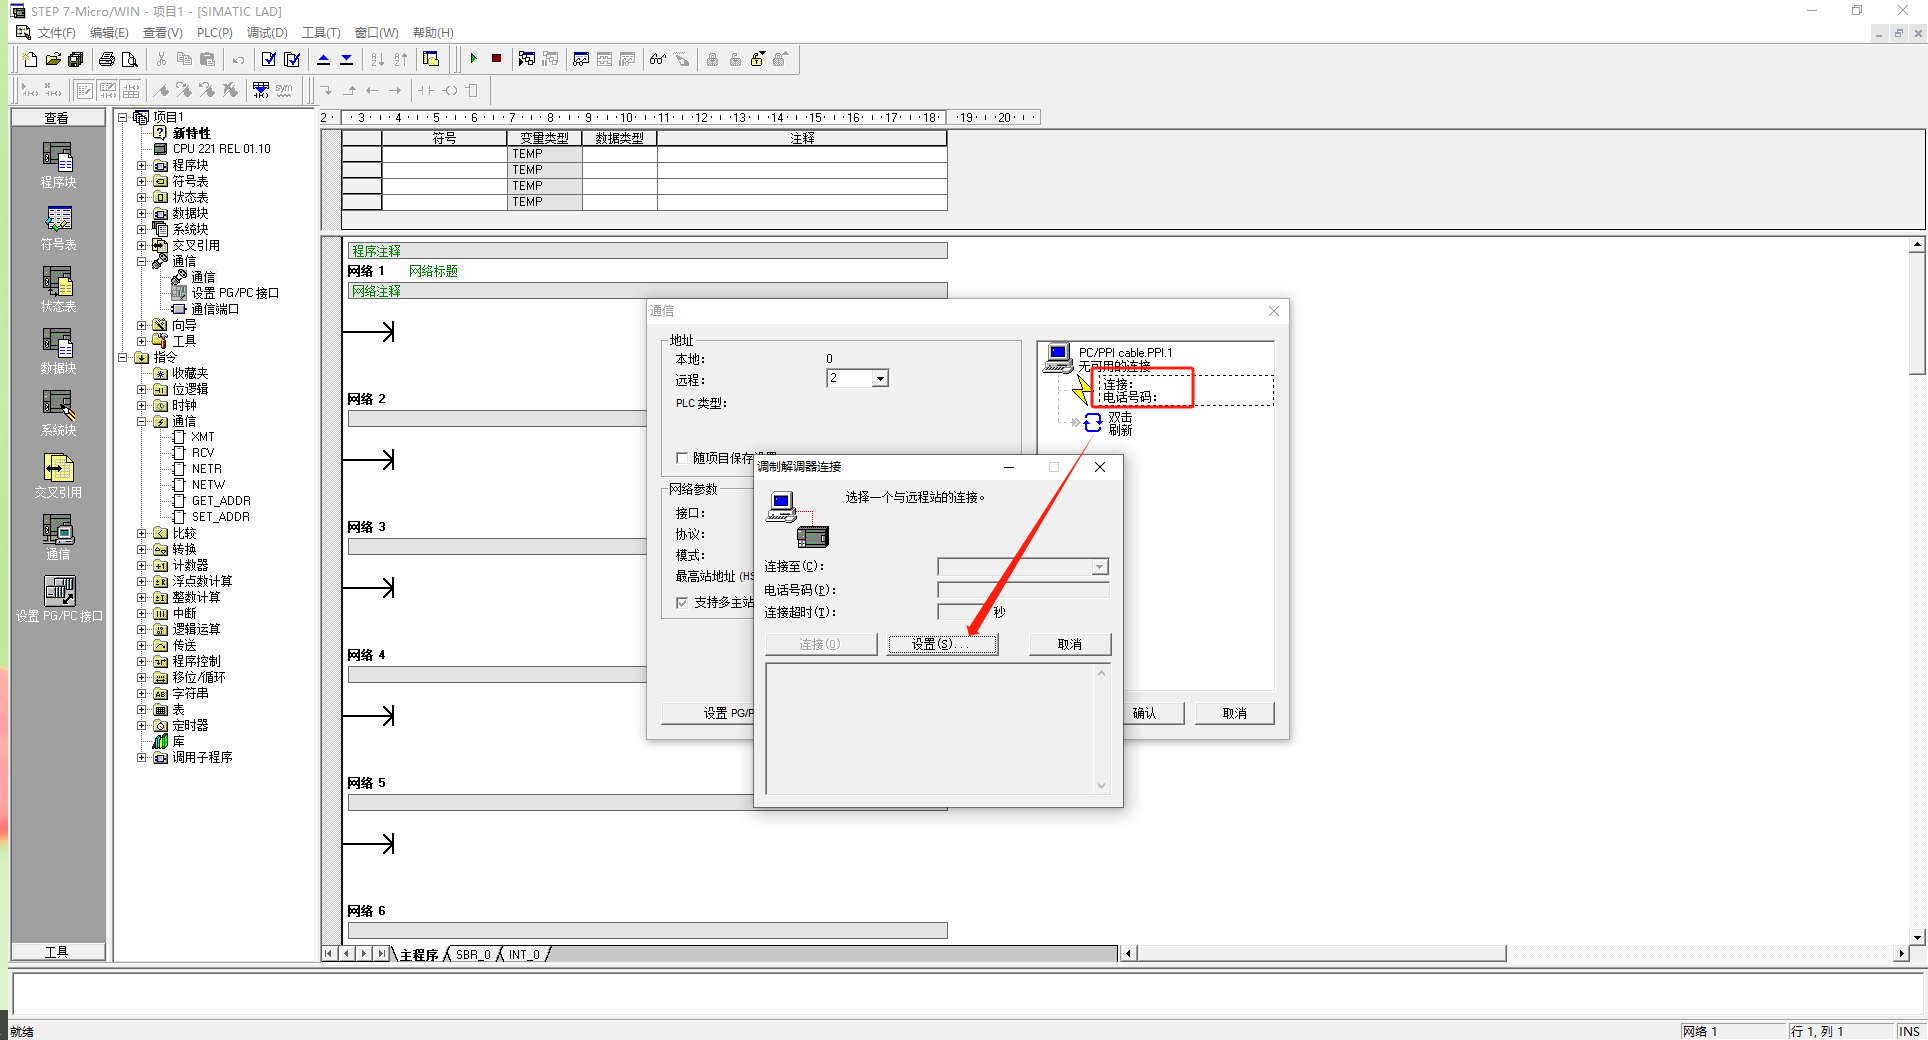Open 系统块 in the left navigation bar
The height and width of the screenshot is (1040, 1928).
click(x=58, y=413)
